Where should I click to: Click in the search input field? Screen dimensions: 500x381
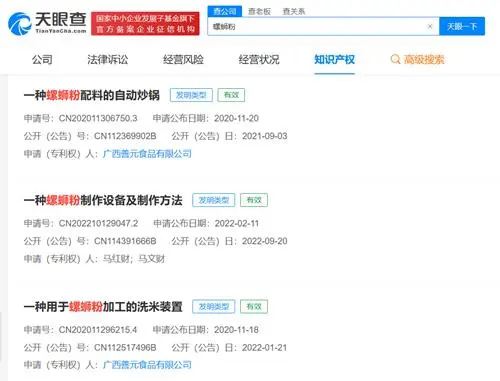click(317, 26)
